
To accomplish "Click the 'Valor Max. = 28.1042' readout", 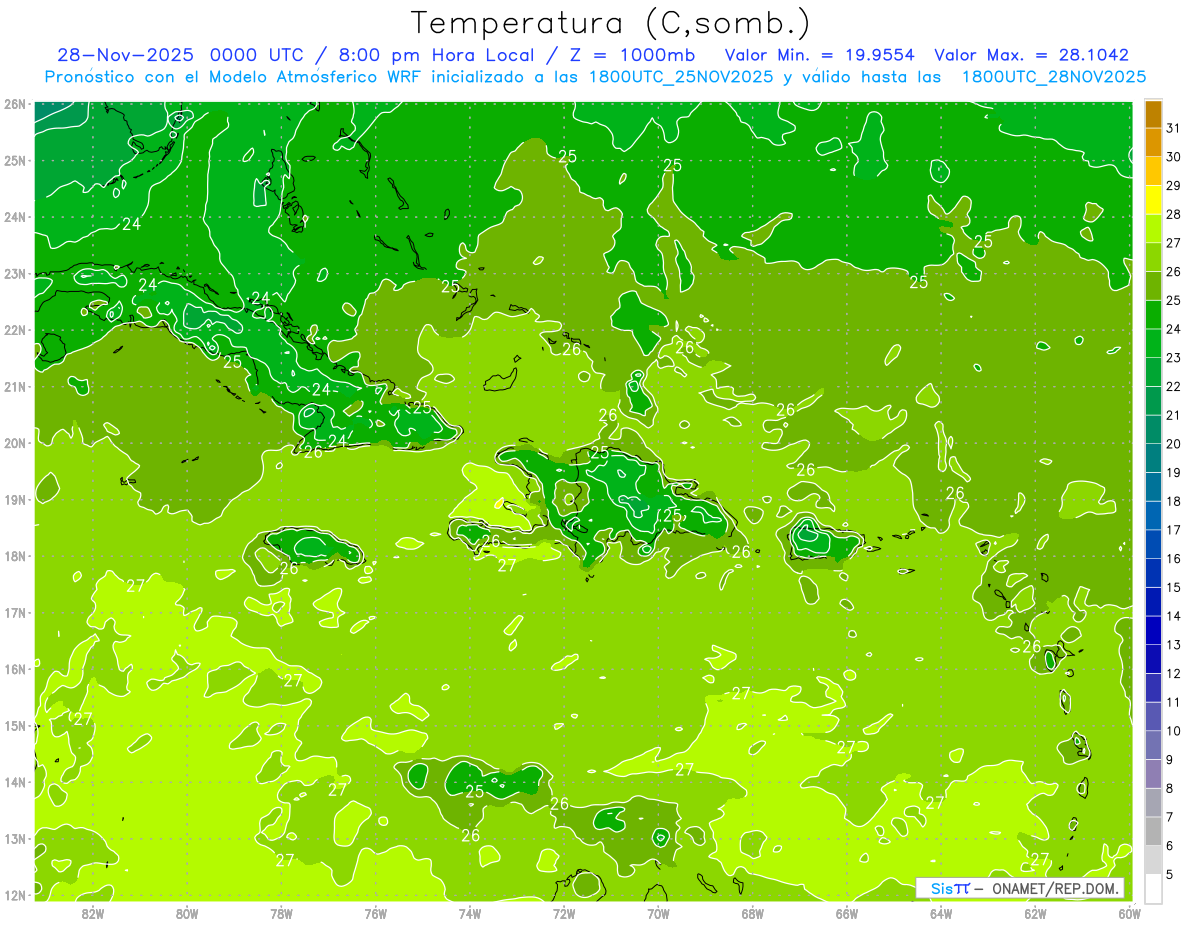I will coord(1031,55).
